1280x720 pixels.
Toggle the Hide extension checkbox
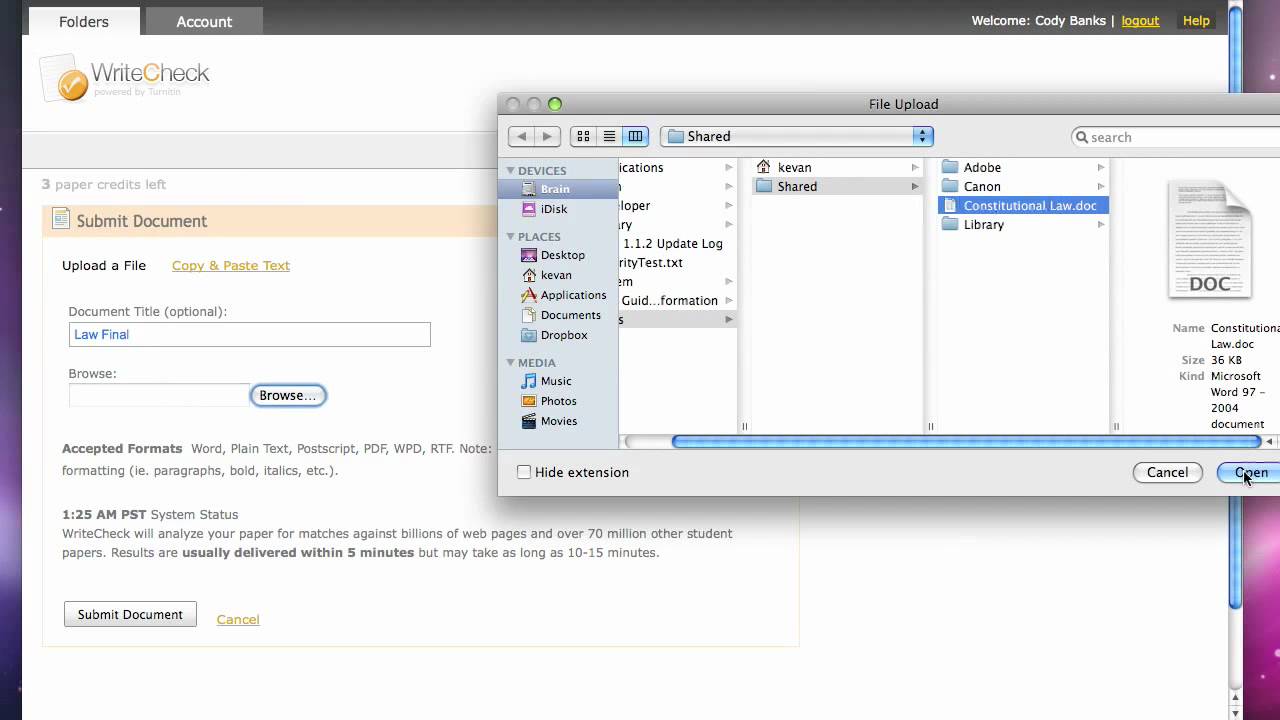(x=524, y=472)
